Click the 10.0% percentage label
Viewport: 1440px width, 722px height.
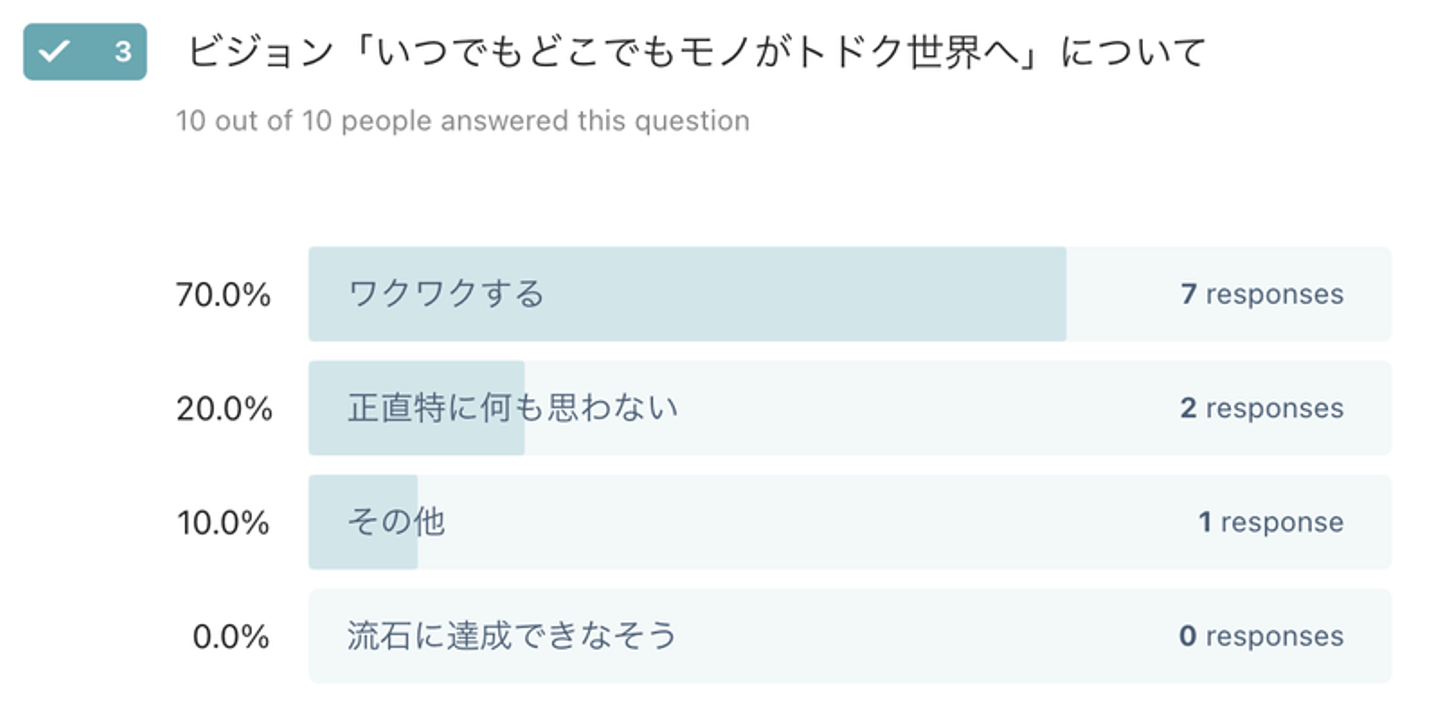[223, 523]
